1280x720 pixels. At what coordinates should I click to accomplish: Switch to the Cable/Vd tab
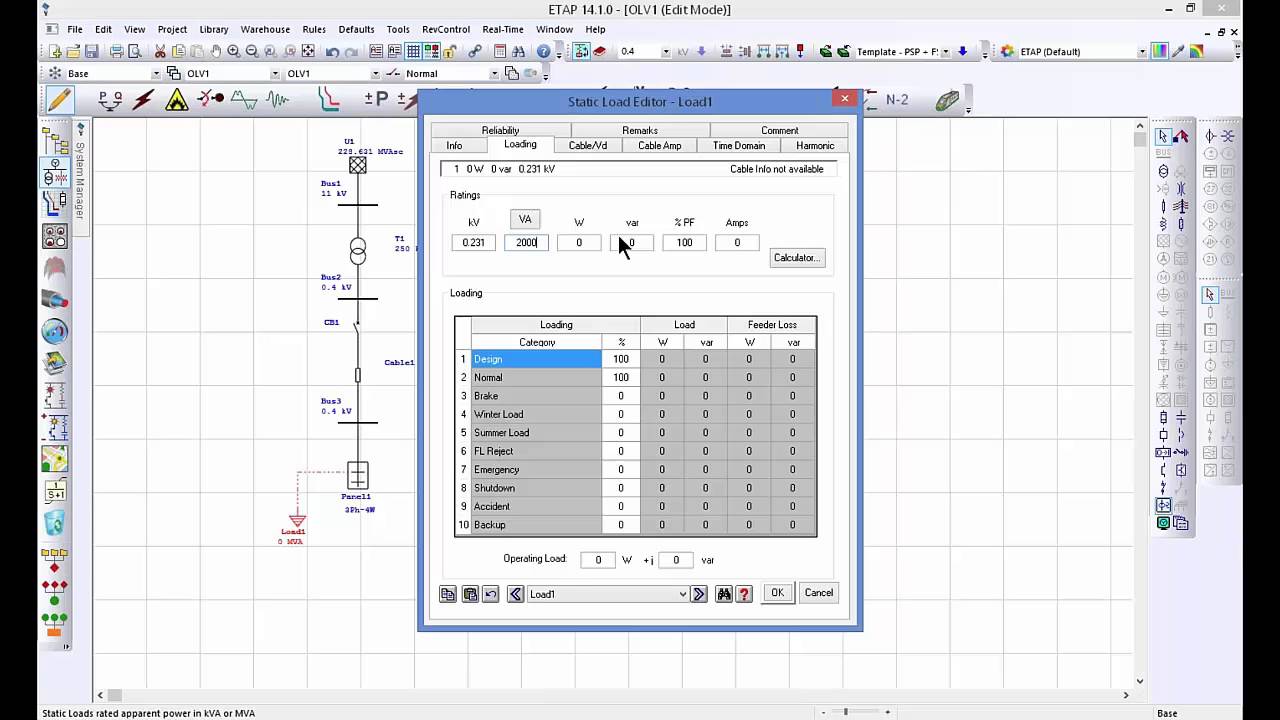point(588,146)
